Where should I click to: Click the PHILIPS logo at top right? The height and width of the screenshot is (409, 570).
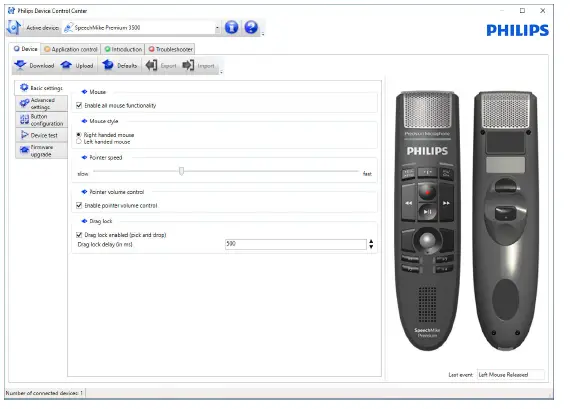(x=517, y=30)
